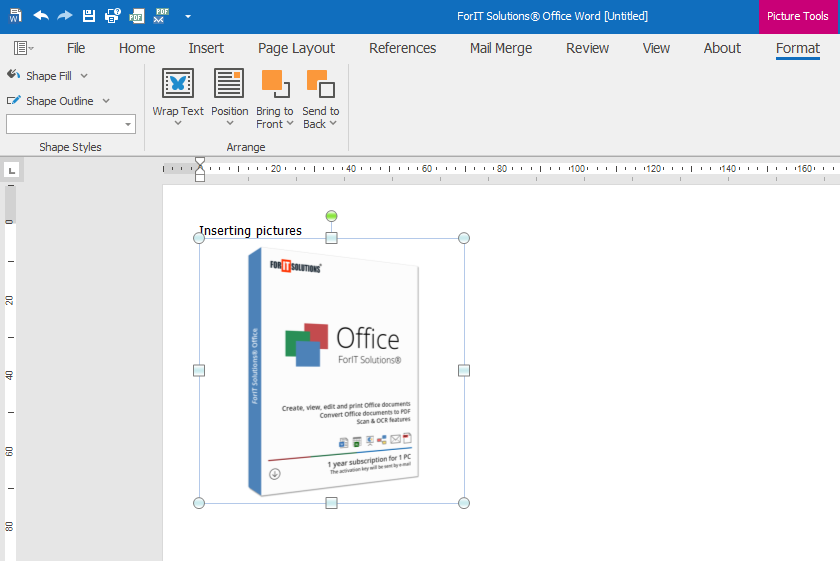Image resolution: width=840 pixels, height=561 pixels.
Task: Open the ribbon display options menu
Action: [x=23, y=48]
